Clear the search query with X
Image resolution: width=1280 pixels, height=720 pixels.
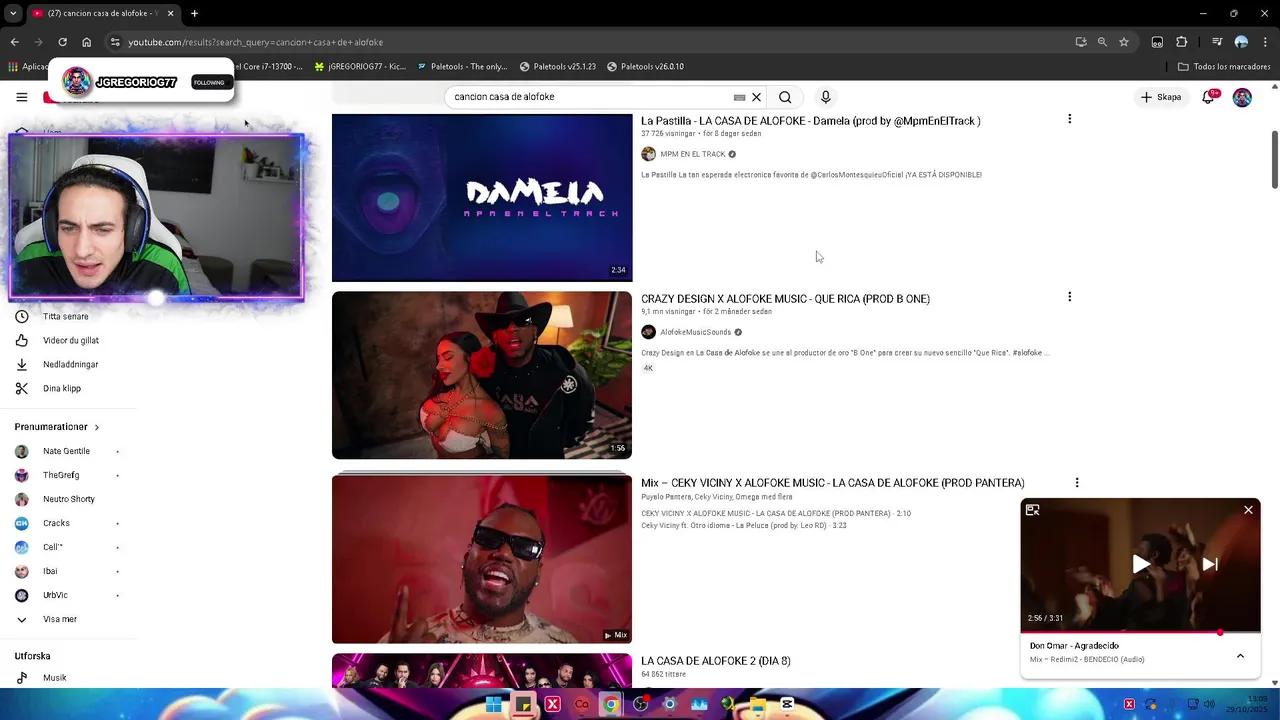click(757, 97)
